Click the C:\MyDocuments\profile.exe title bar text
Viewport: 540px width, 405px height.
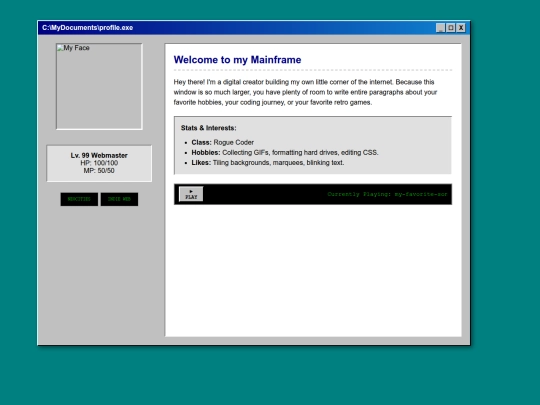coord(87,28)
